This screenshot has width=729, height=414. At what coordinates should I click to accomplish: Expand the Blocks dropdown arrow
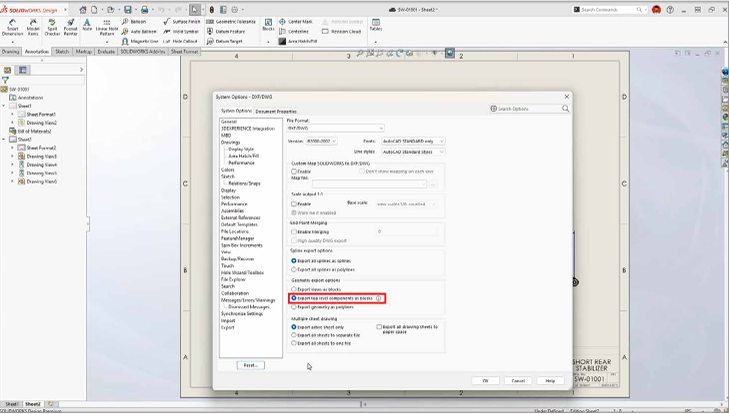point(268,42)
